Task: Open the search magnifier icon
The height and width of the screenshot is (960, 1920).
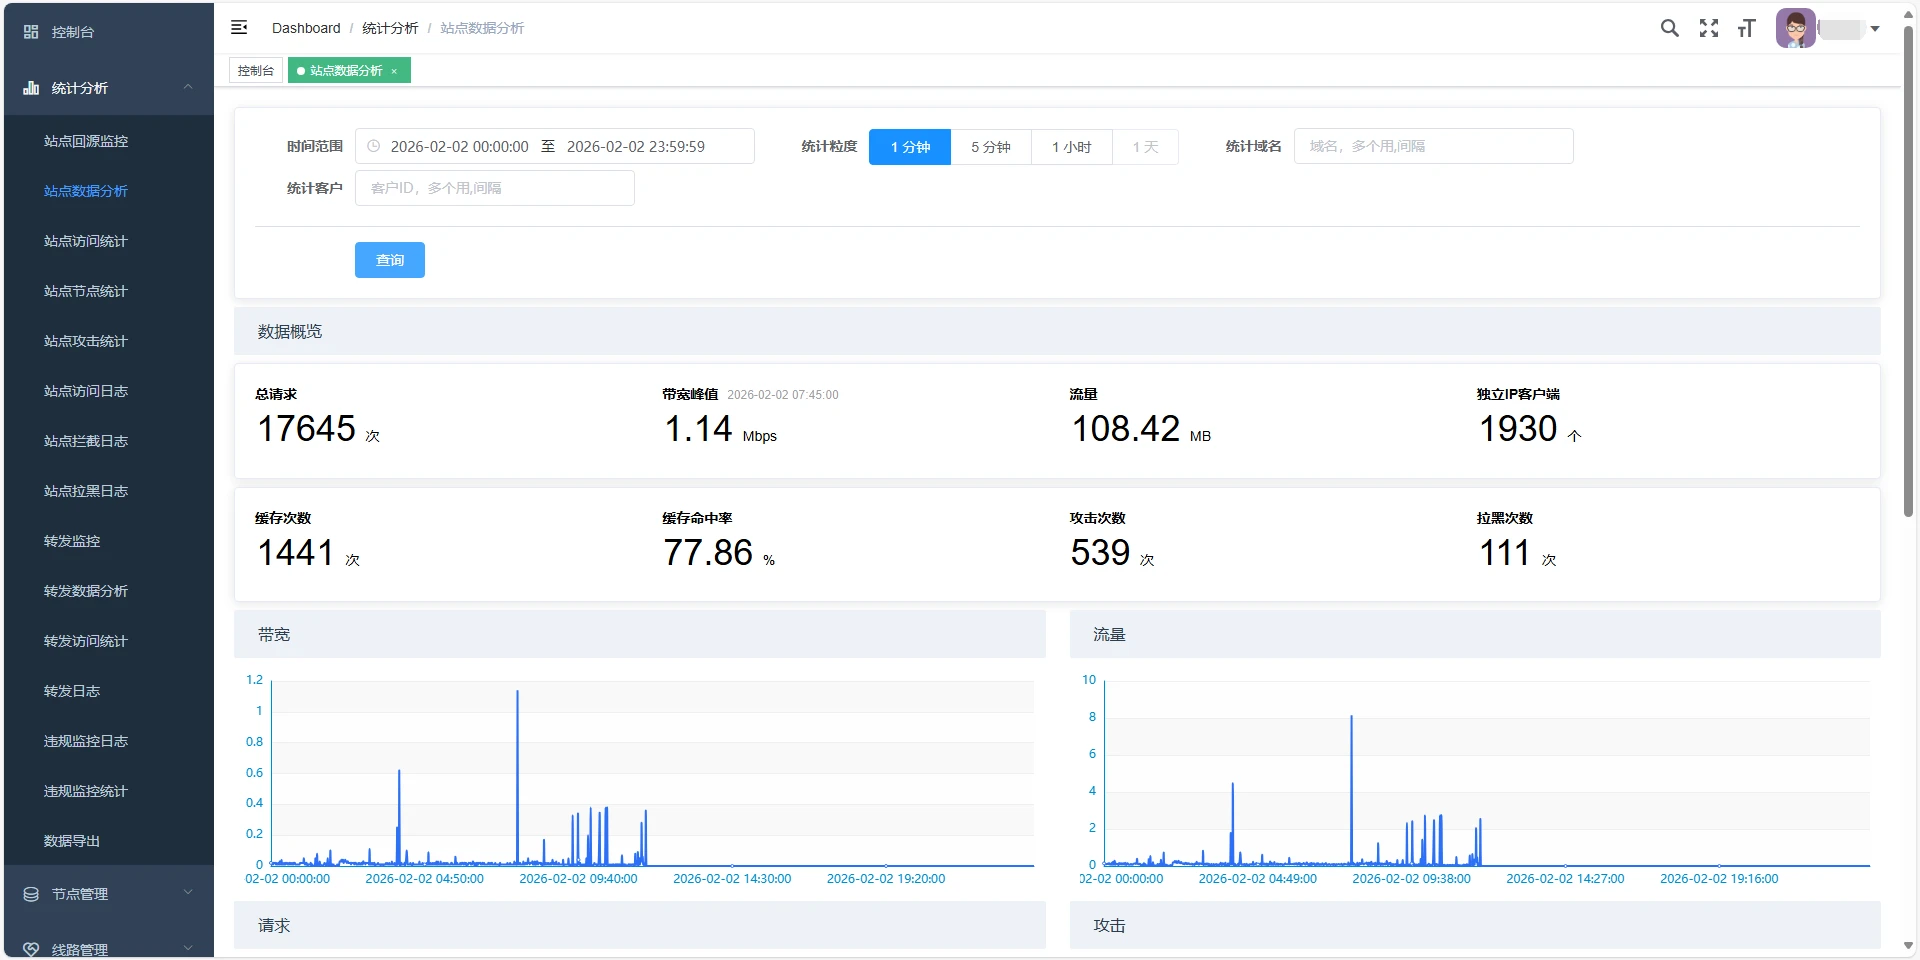Action: tap(1669, 28)
